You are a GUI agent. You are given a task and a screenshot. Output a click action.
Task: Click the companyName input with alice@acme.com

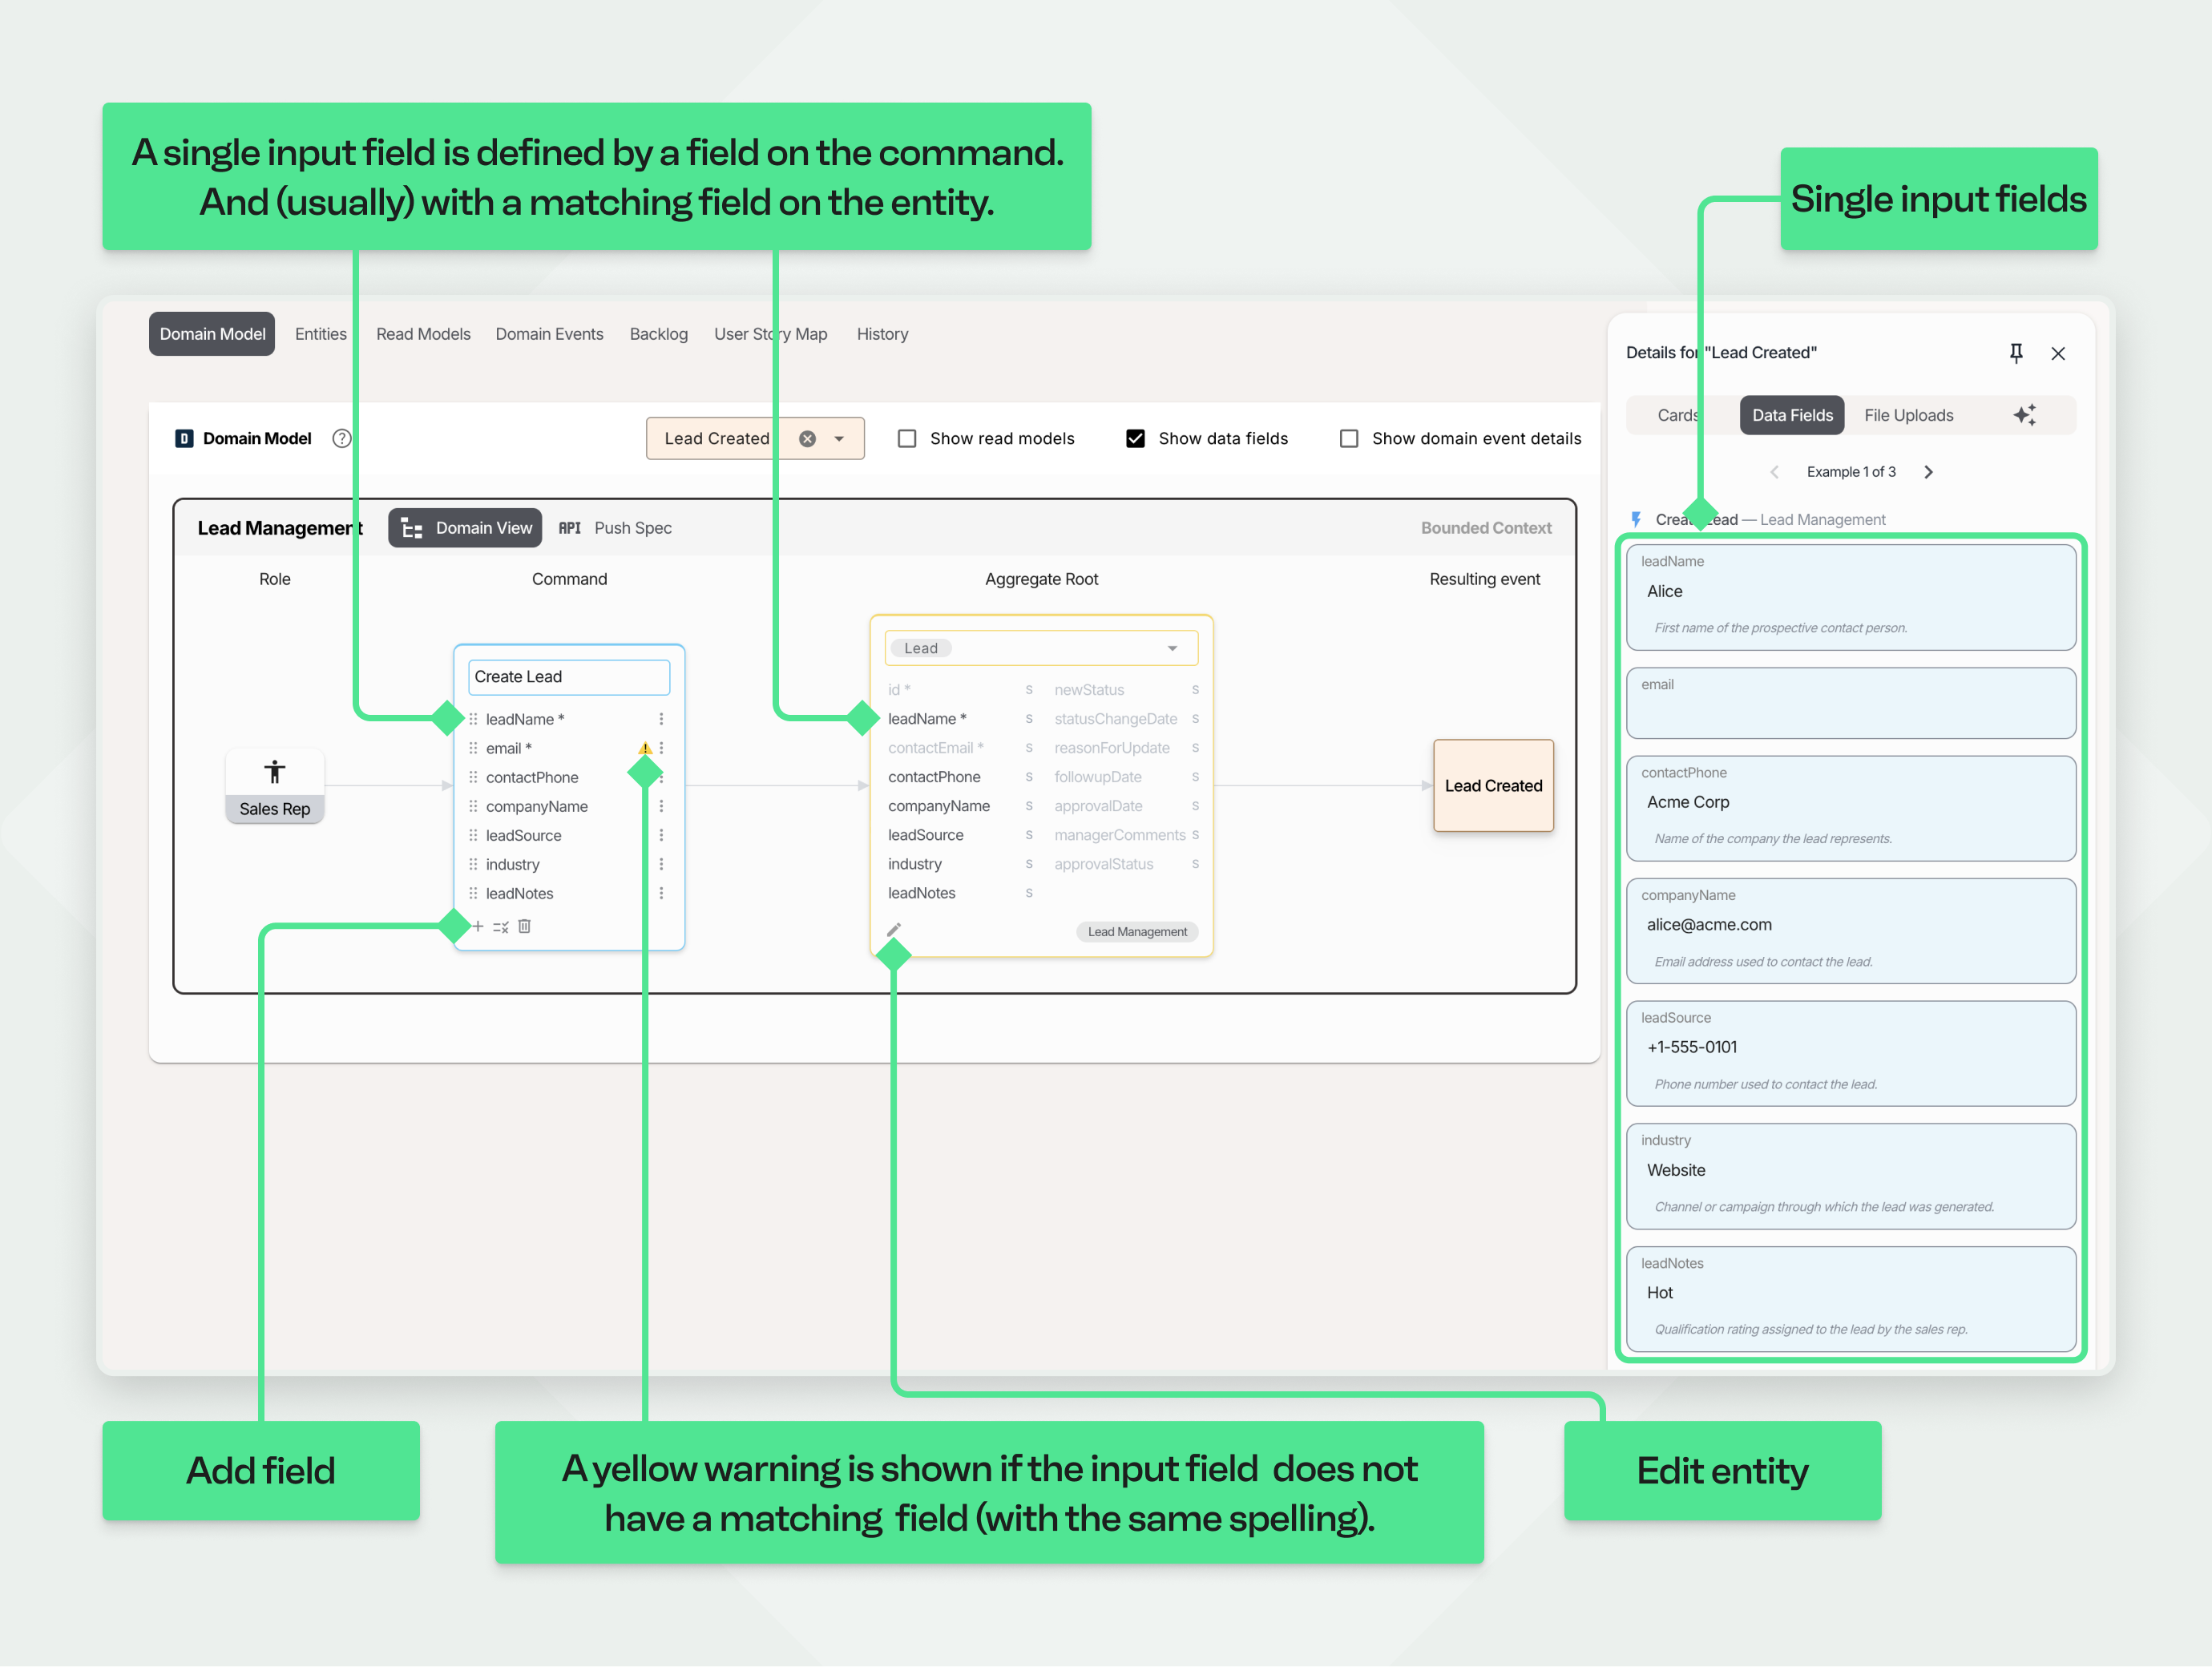click(x=1851, y=931)
